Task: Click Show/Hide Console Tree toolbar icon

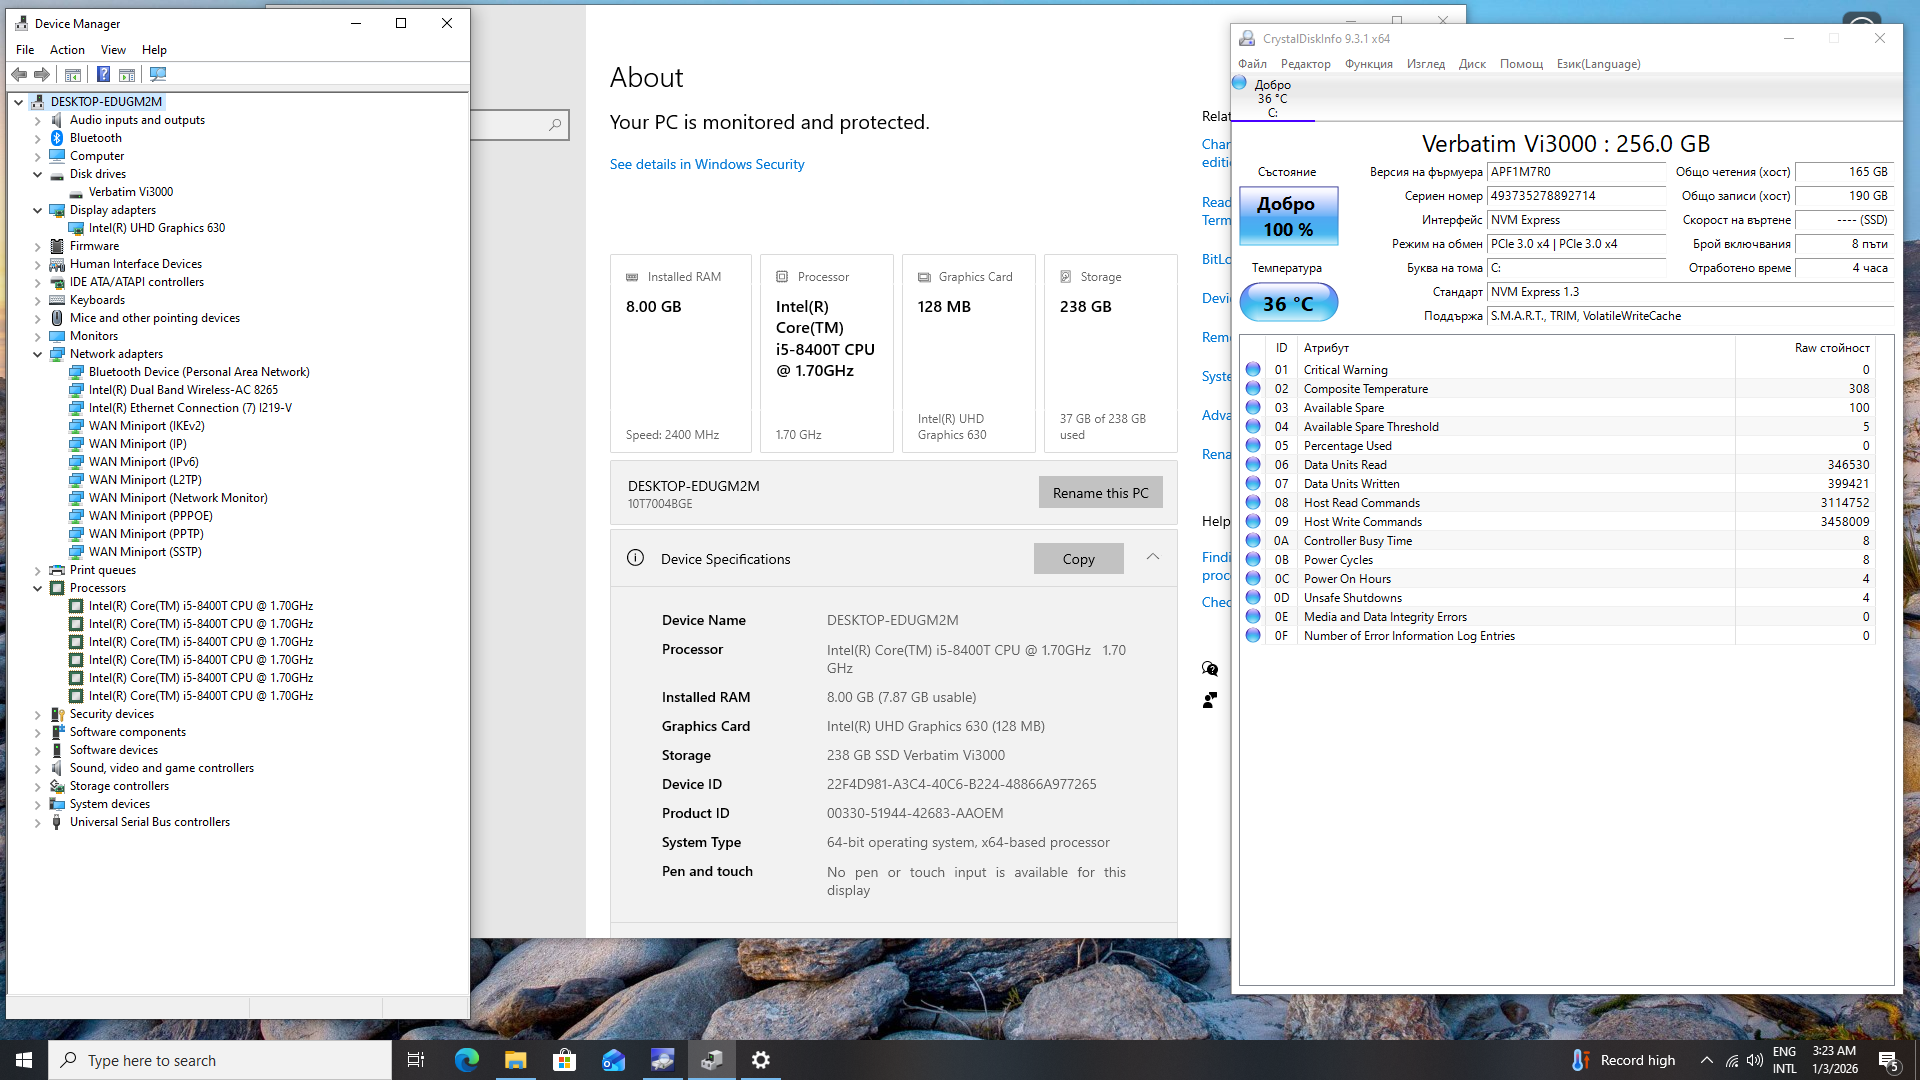Action: pos(73,74)
